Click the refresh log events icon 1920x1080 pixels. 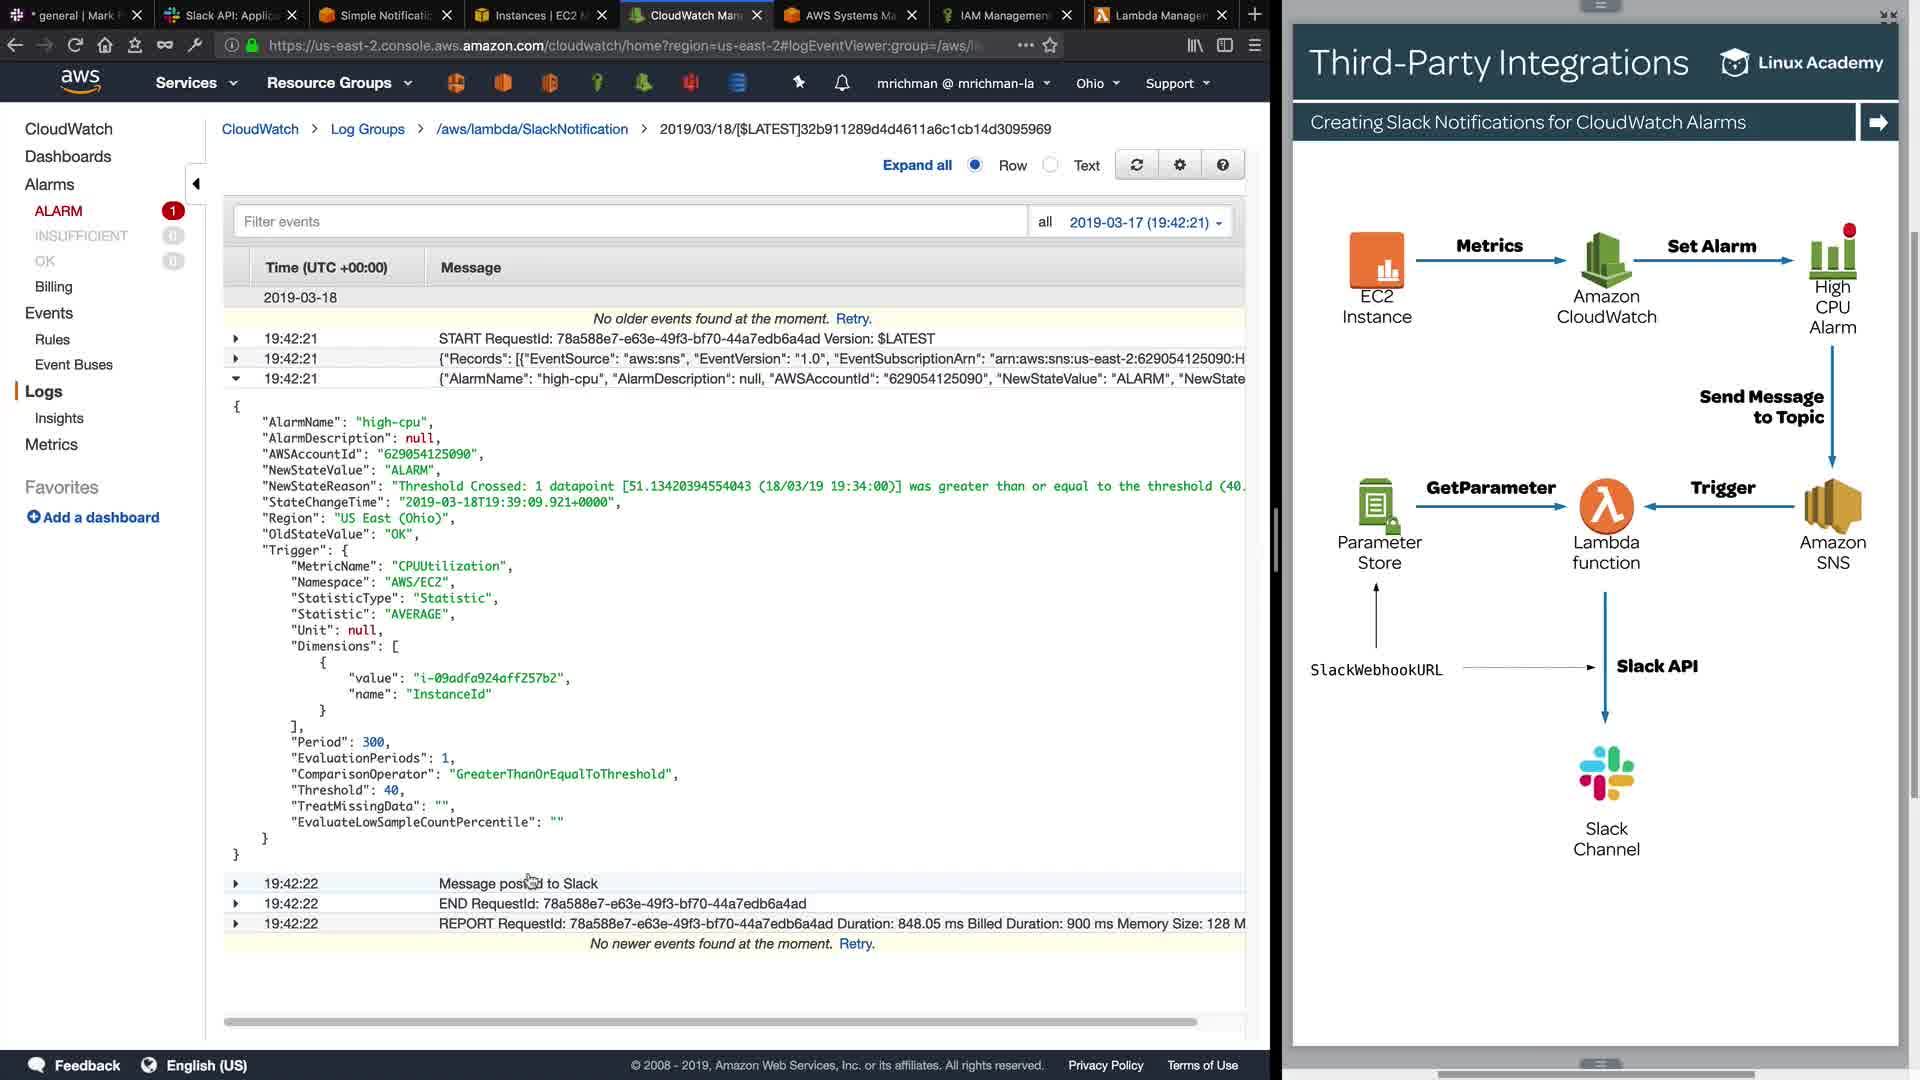click(1136, 165)
